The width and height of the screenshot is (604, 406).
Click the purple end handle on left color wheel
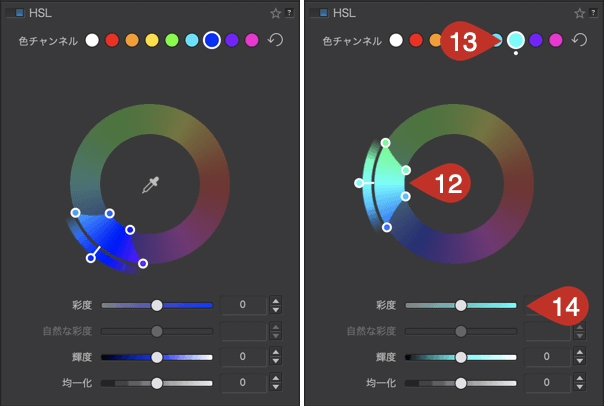(x=143, y=263)
